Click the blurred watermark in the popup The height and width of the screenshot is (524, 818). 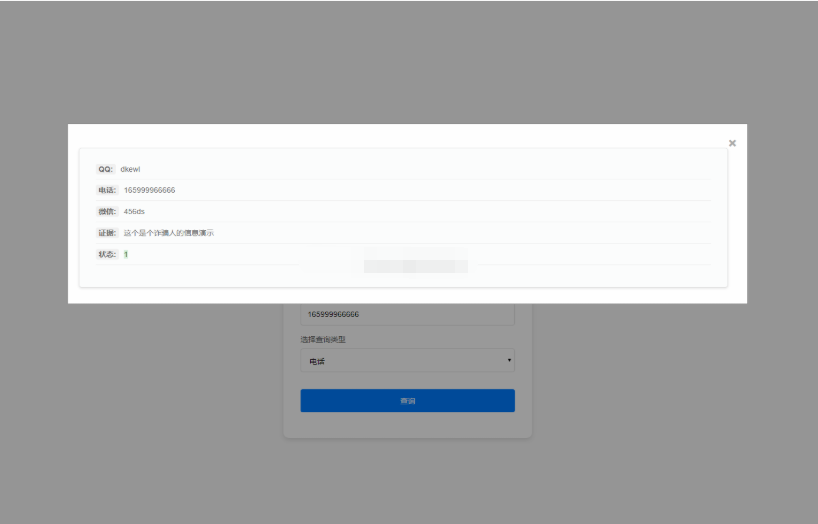(x=415, y=266)
